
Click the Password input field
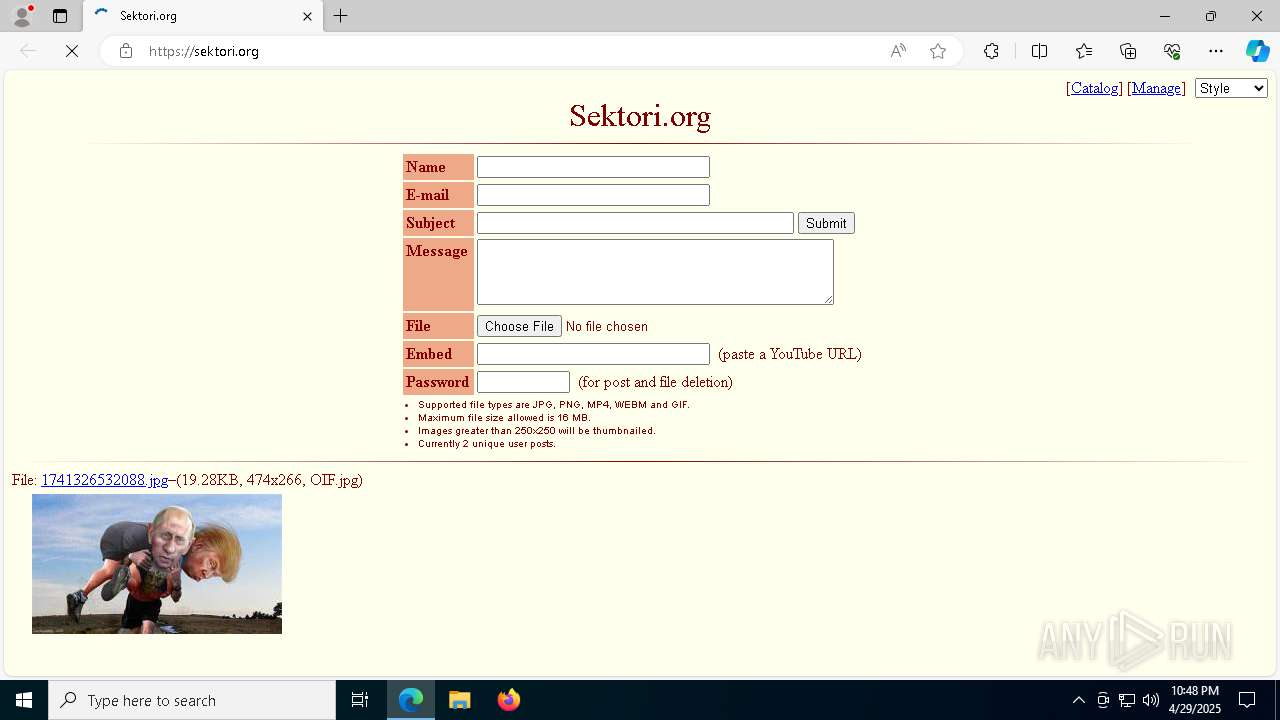coord(523,382)
